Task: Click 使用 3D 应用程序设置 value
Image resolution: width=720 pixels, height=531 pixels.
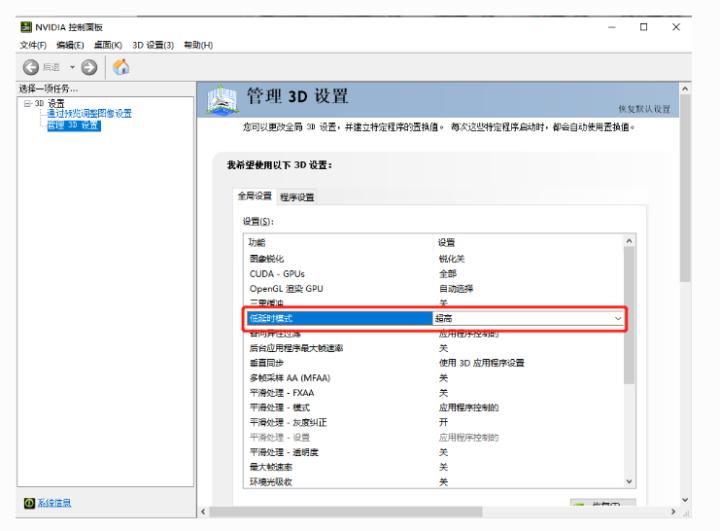Action: (x=481, y=363)
